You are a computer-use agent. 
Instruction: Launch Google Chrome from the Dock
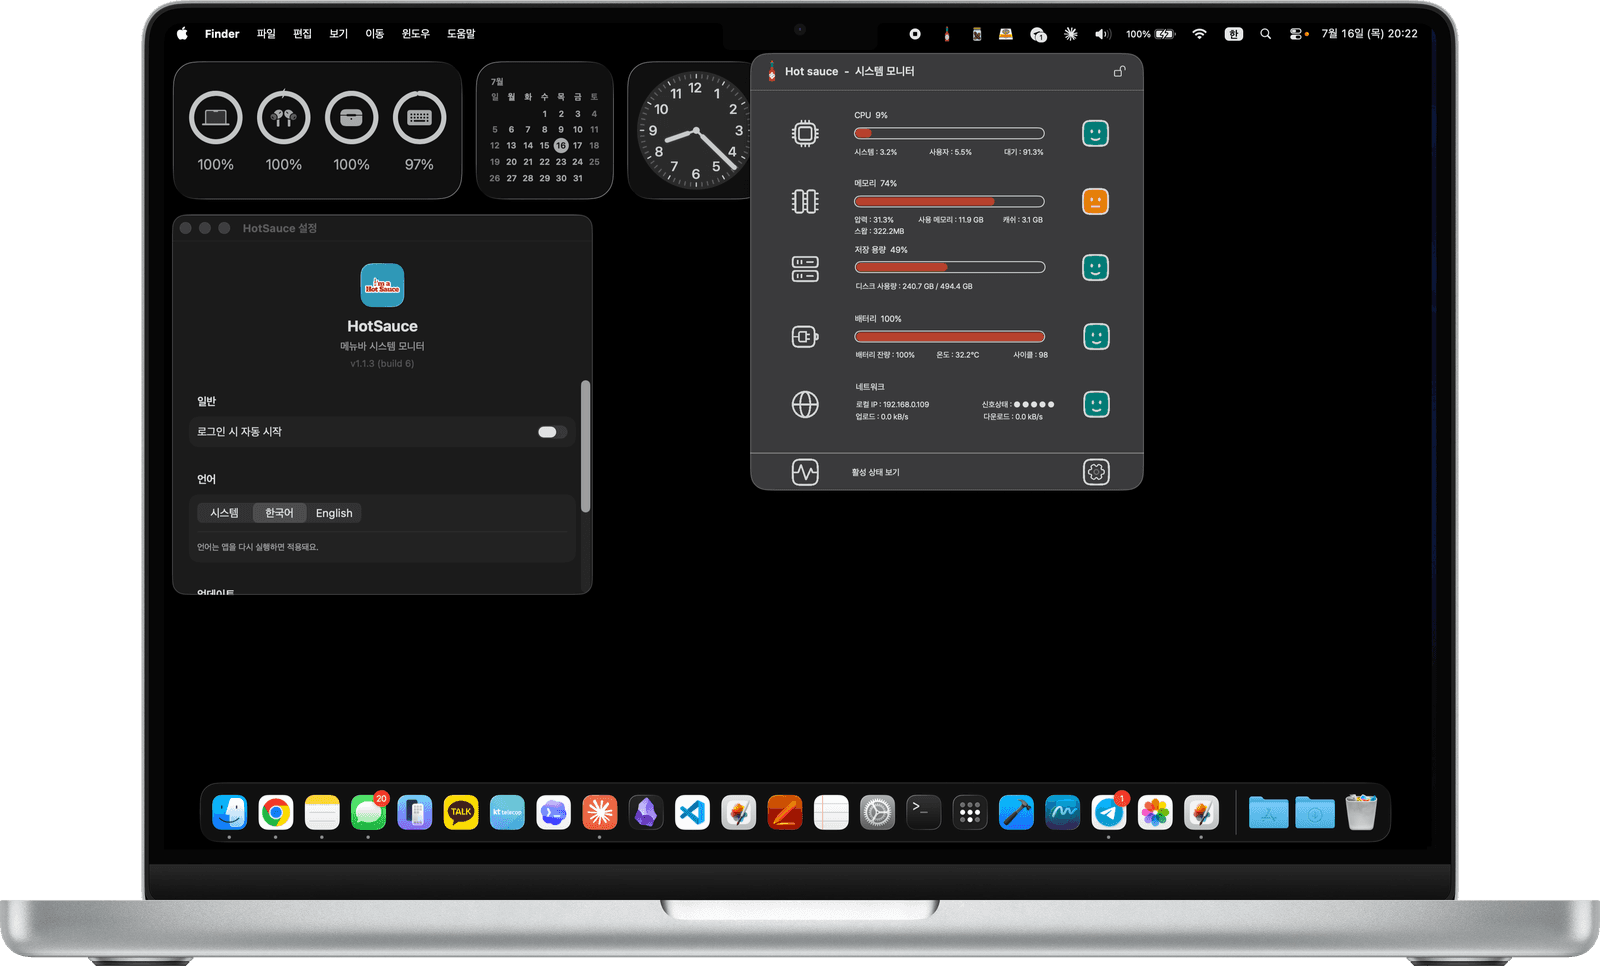click(276, 813)
